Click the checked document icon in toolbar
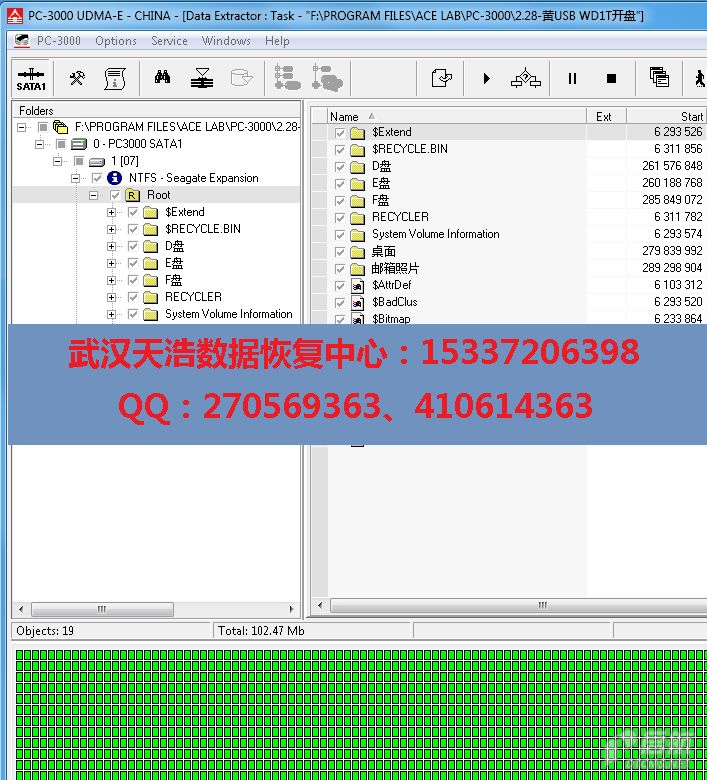The width and height of the screenshot is (707, 780). coord(441,78)
